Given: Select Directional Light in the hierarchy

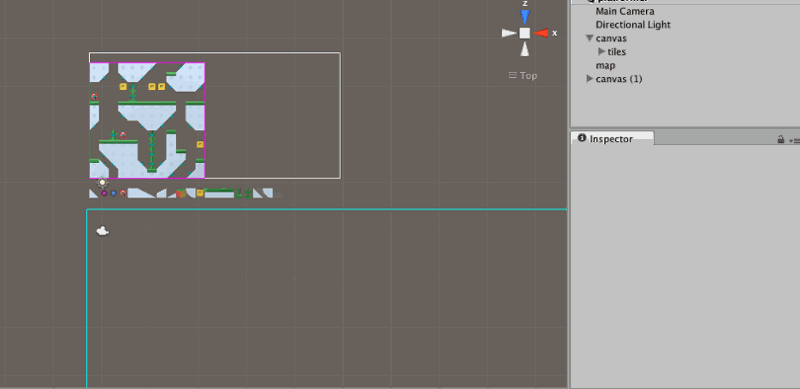Looking at the screenshot, I should pyautogui.click(x=633, y=25).
